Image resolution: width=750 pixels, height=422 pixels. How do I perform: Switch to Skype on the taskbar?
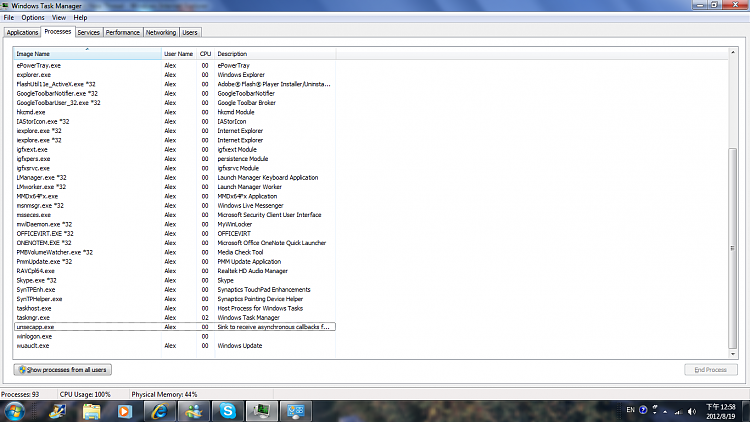click(228, 411)
